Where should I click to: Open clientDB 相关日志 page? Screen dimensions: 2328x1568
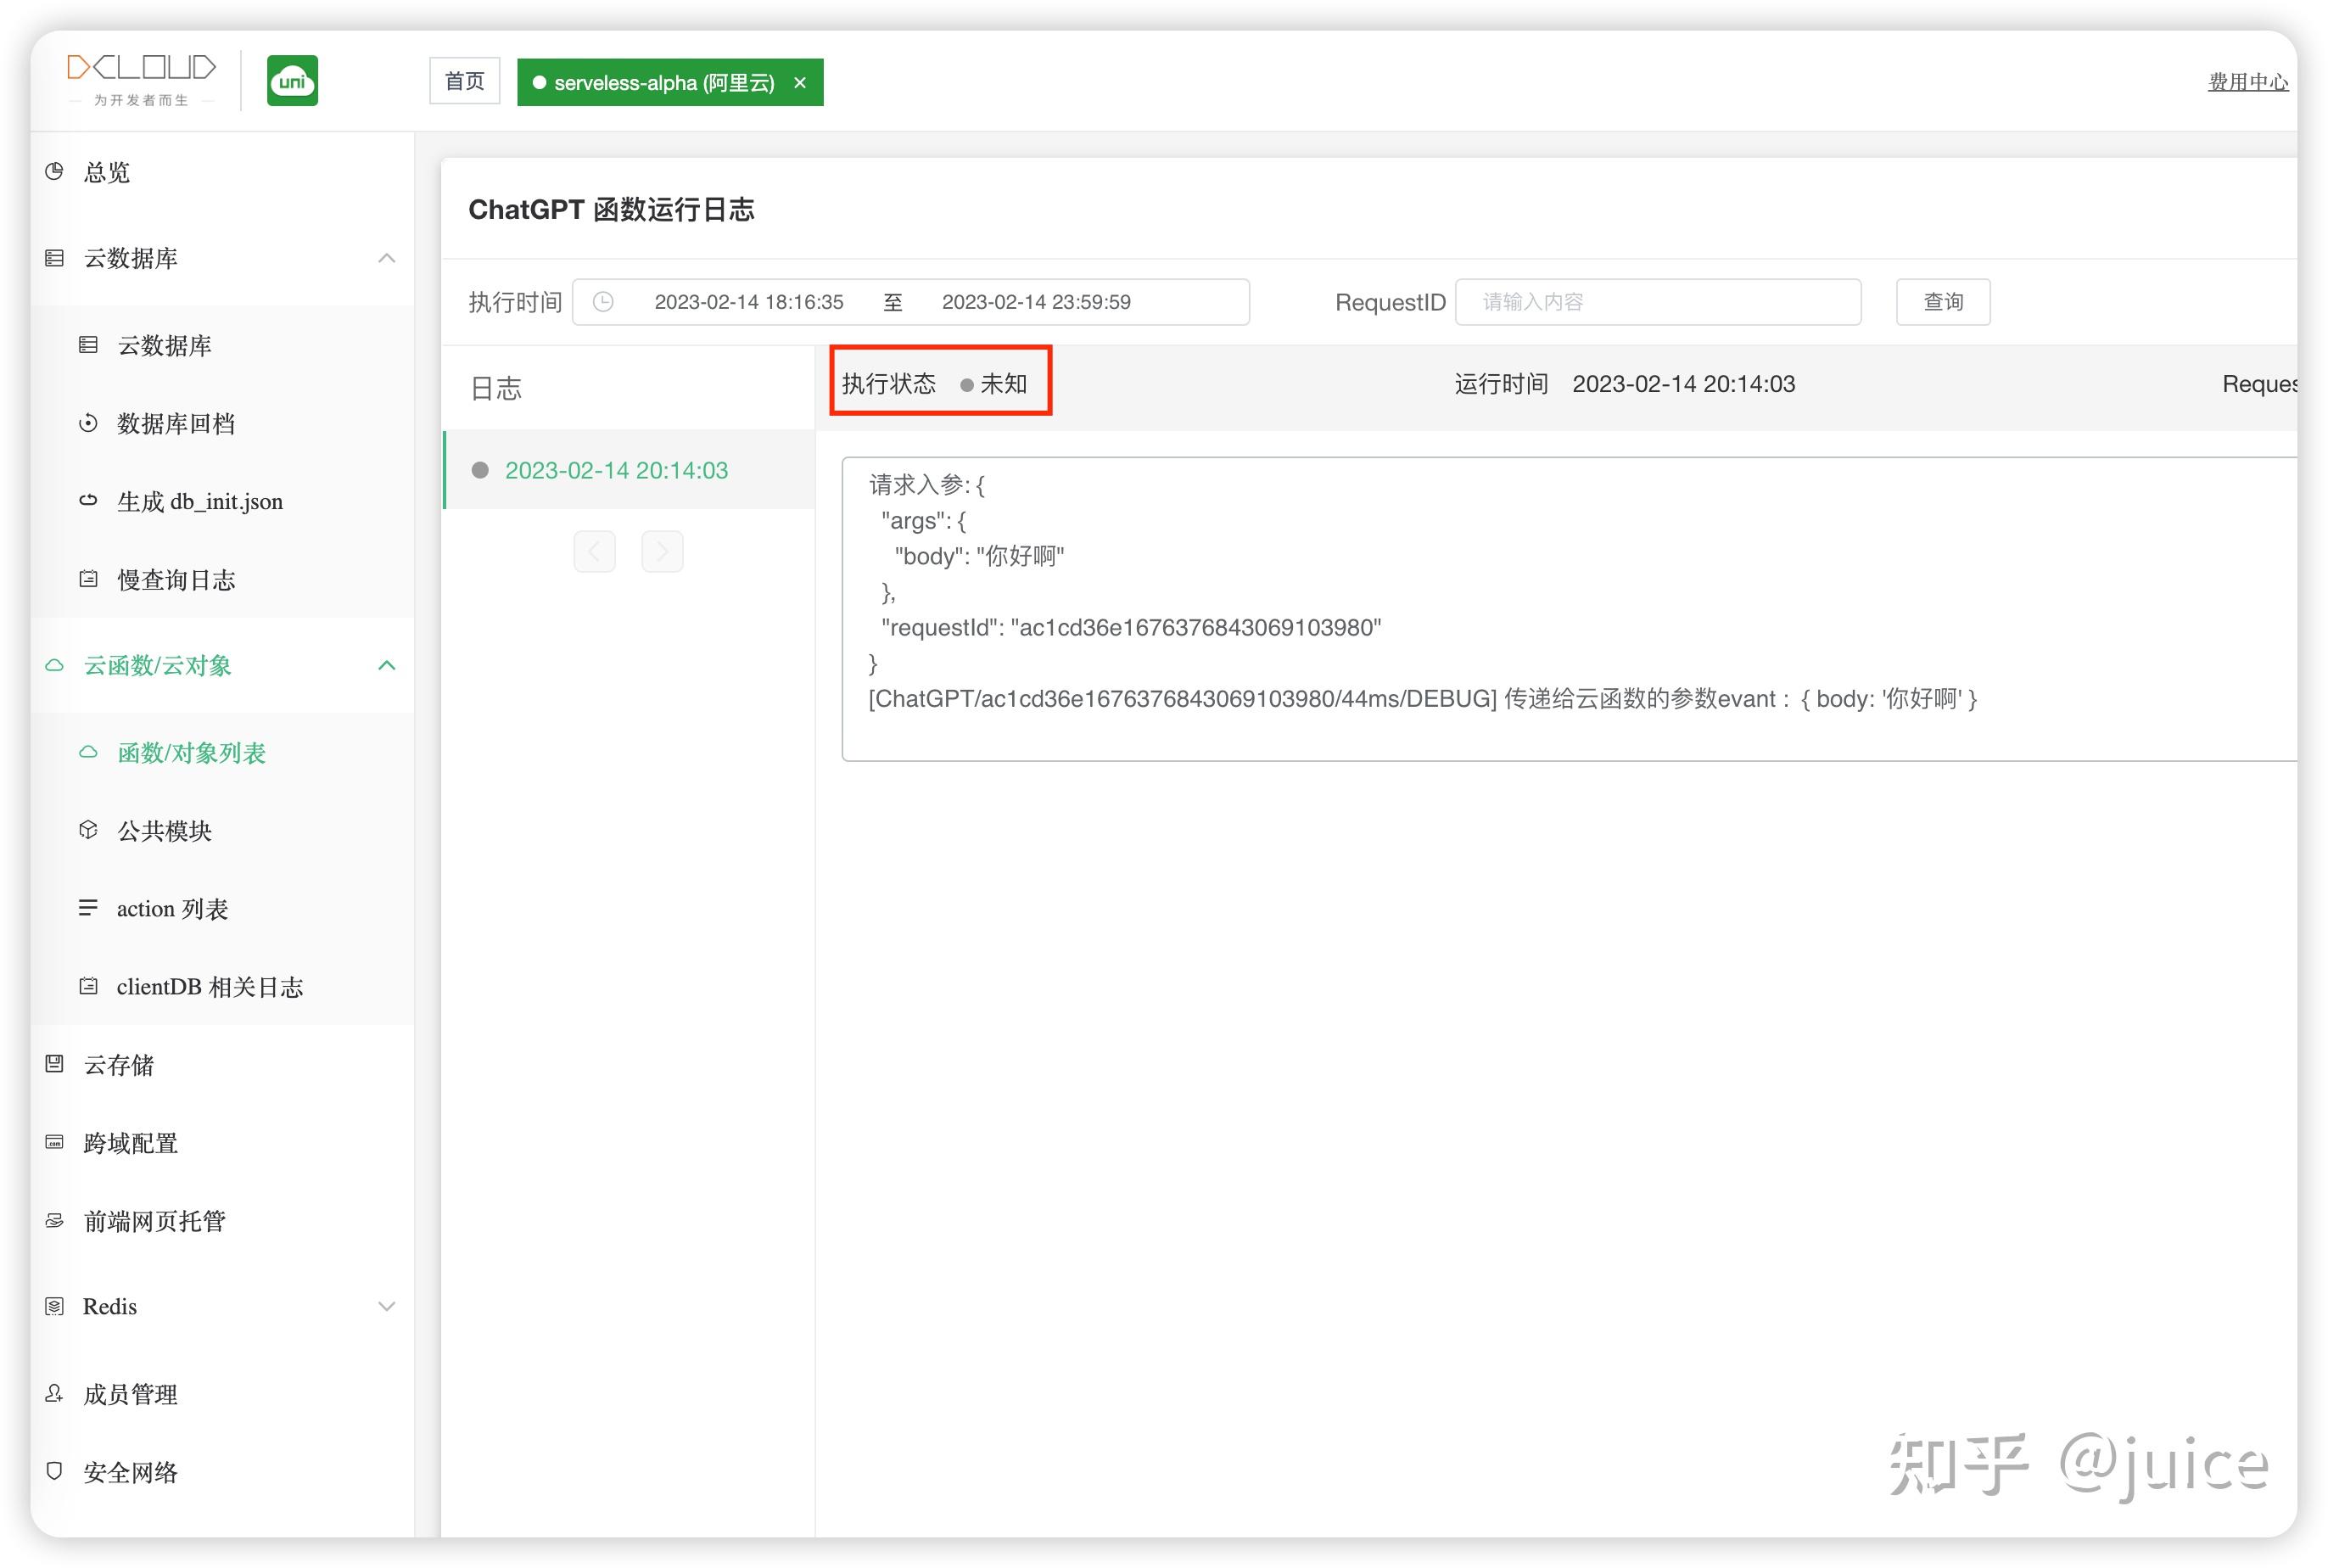[222, 986]
